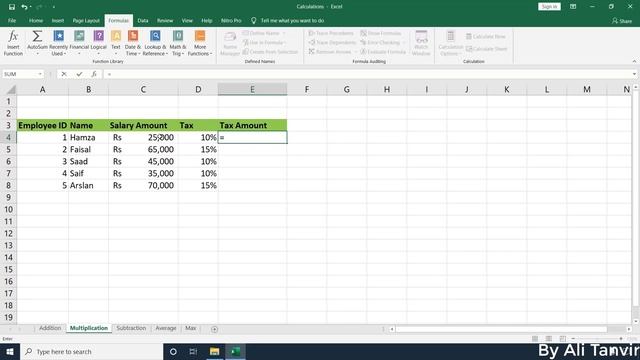Open the Addition sheet tab
640x360 pixels.
pos(50,328)
